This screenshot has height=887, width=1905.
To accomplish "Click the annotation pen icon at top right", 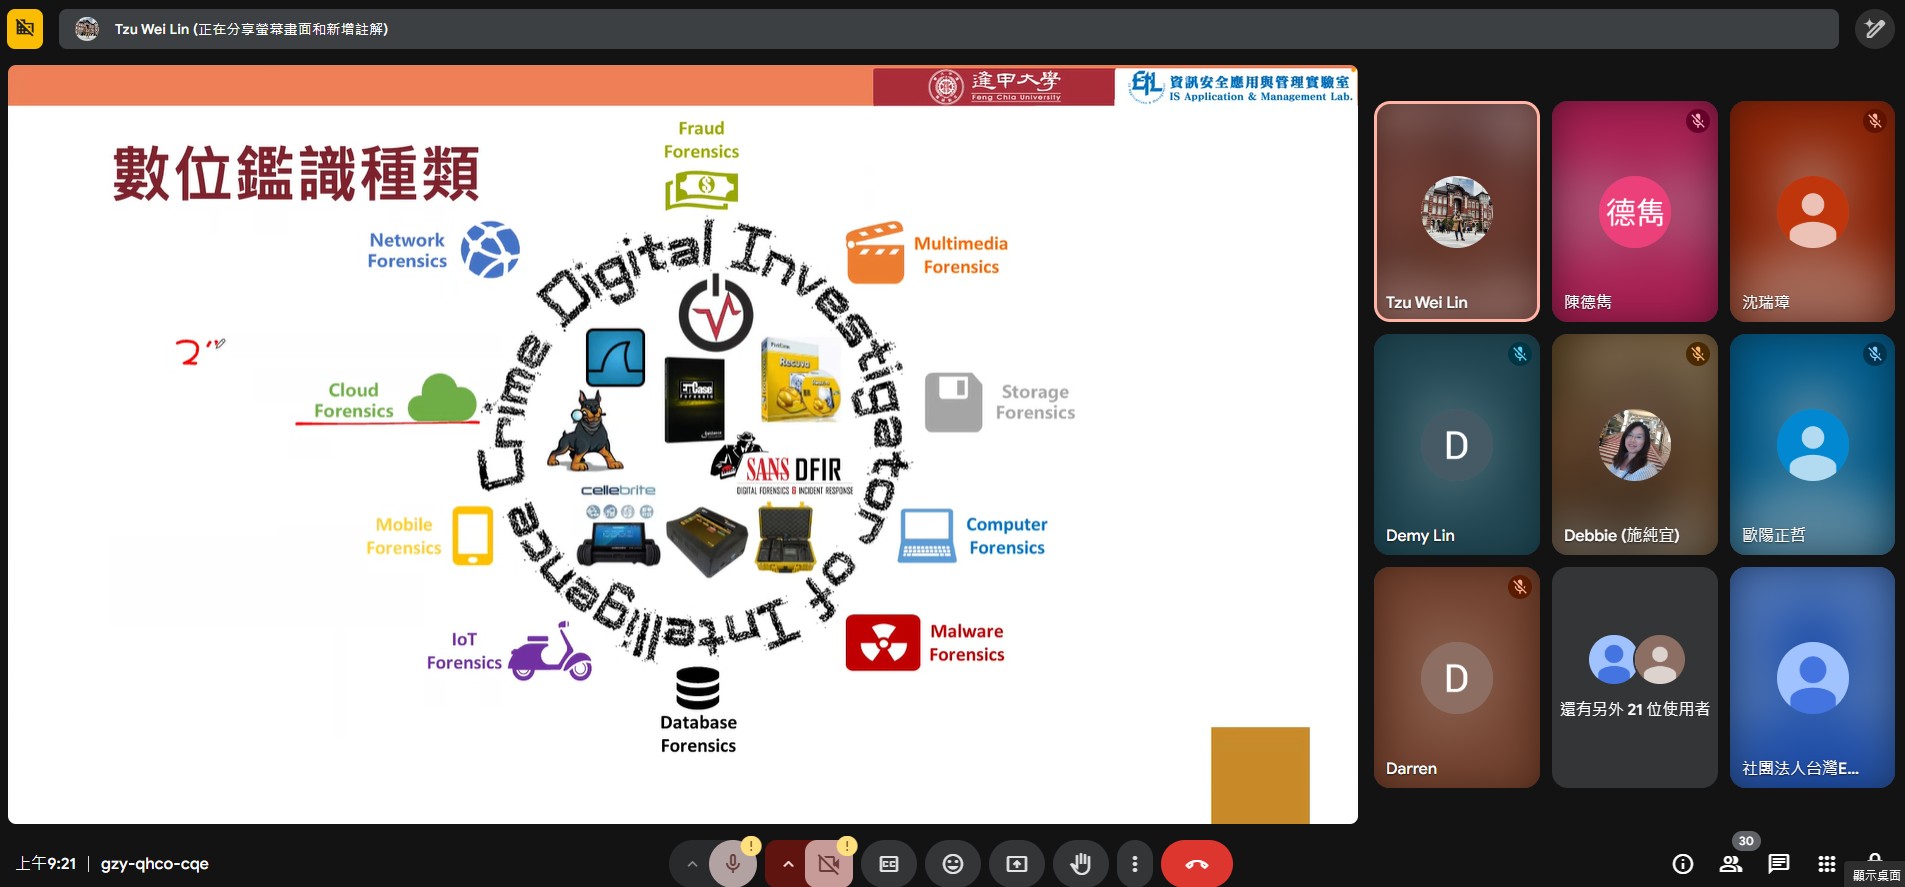I will (1875, 29).
